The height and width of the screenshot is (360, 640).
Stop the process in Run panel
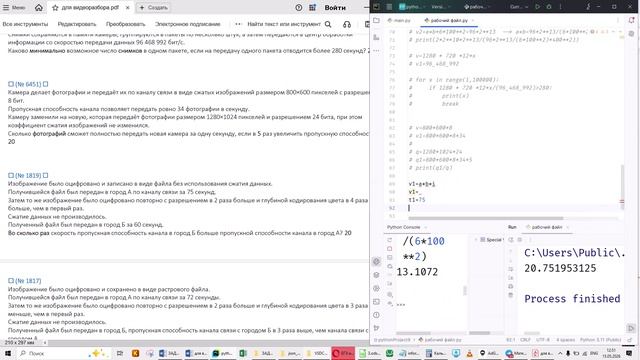(520, 240)
